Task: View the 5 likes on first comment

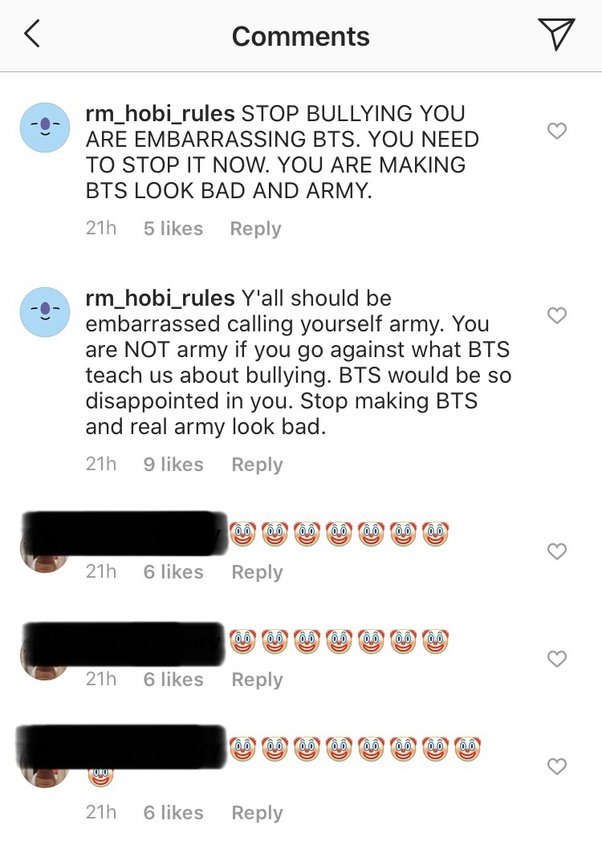Action: (x=173, y=228)
